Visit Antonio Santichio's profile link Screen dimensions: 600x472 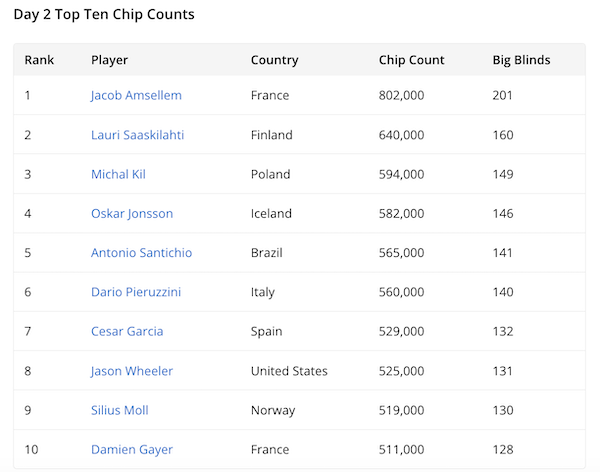click(x=141, y=253)
